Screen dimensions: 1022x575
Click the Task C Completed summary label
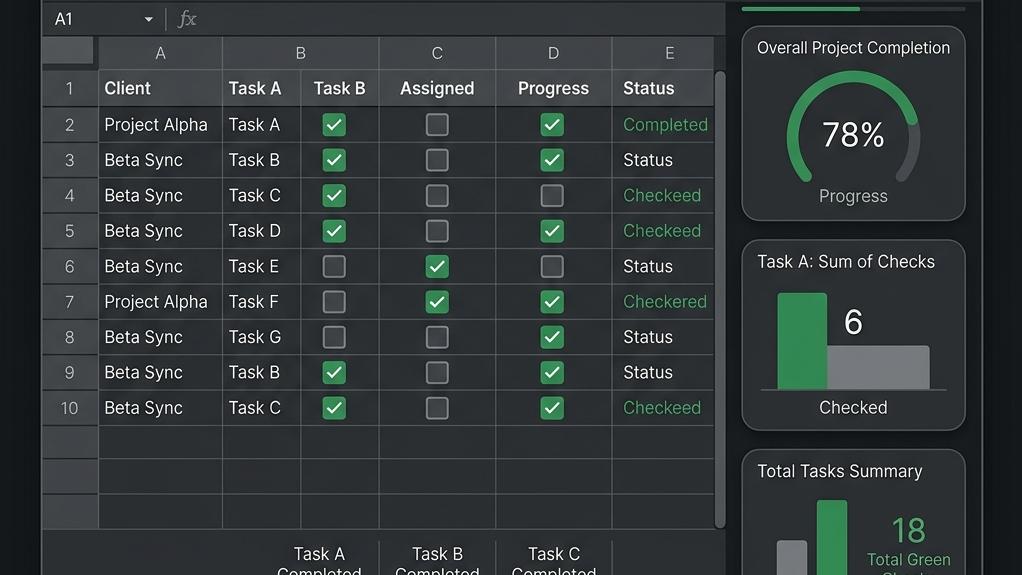pos(553,562)
